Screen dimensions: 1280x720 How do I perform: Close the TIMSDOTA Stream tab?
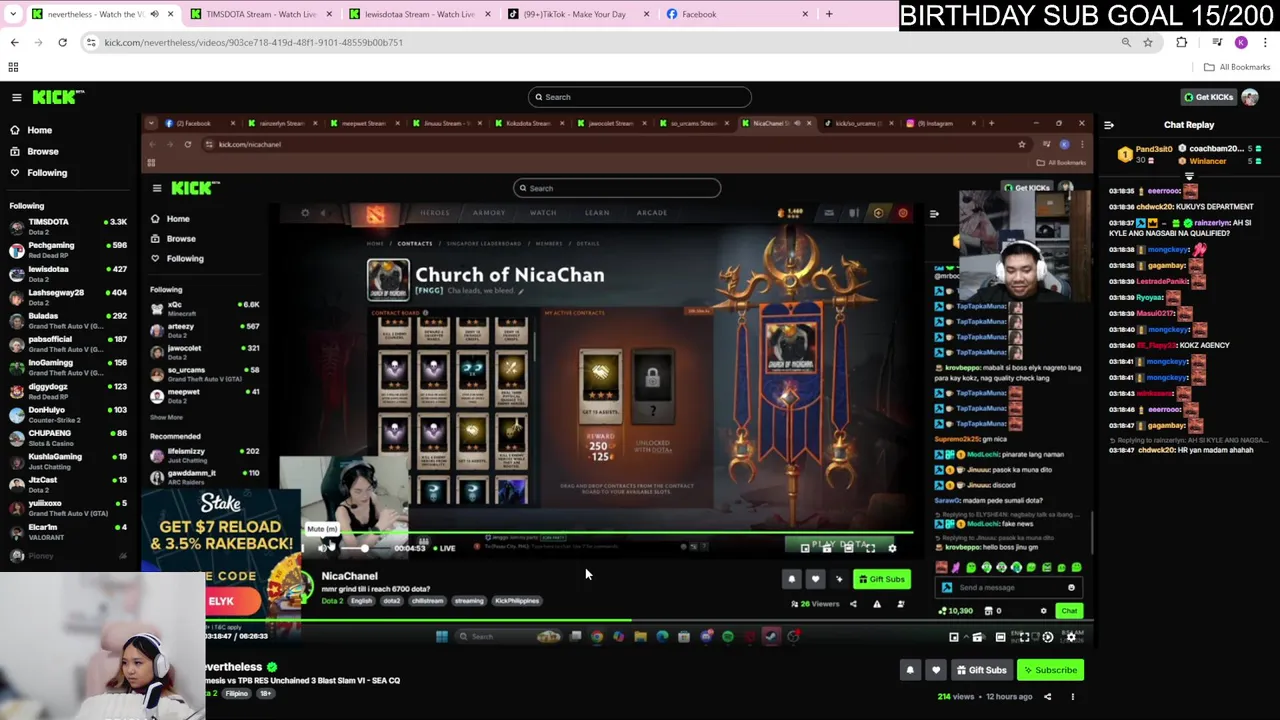tap(329, 14)
